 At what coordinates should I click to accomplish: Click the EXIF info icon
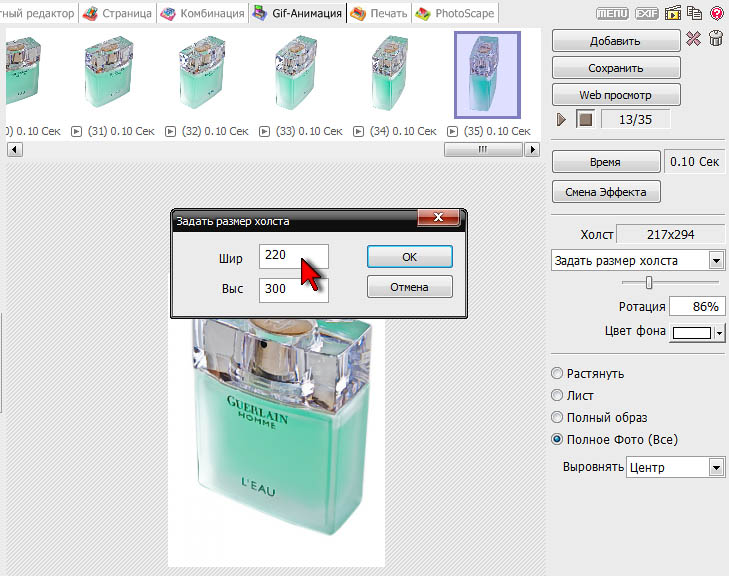647,13
